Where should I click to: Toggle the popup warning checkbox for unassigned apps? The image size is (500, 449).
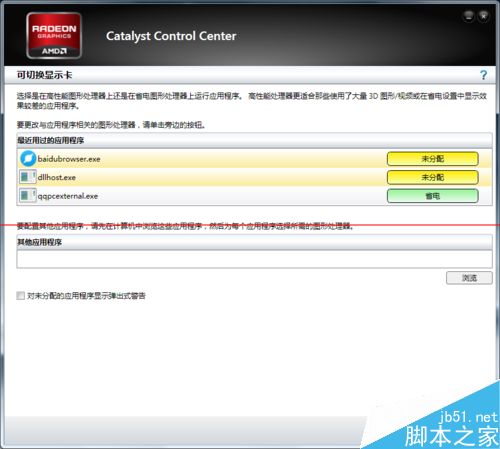click(21, 296)
